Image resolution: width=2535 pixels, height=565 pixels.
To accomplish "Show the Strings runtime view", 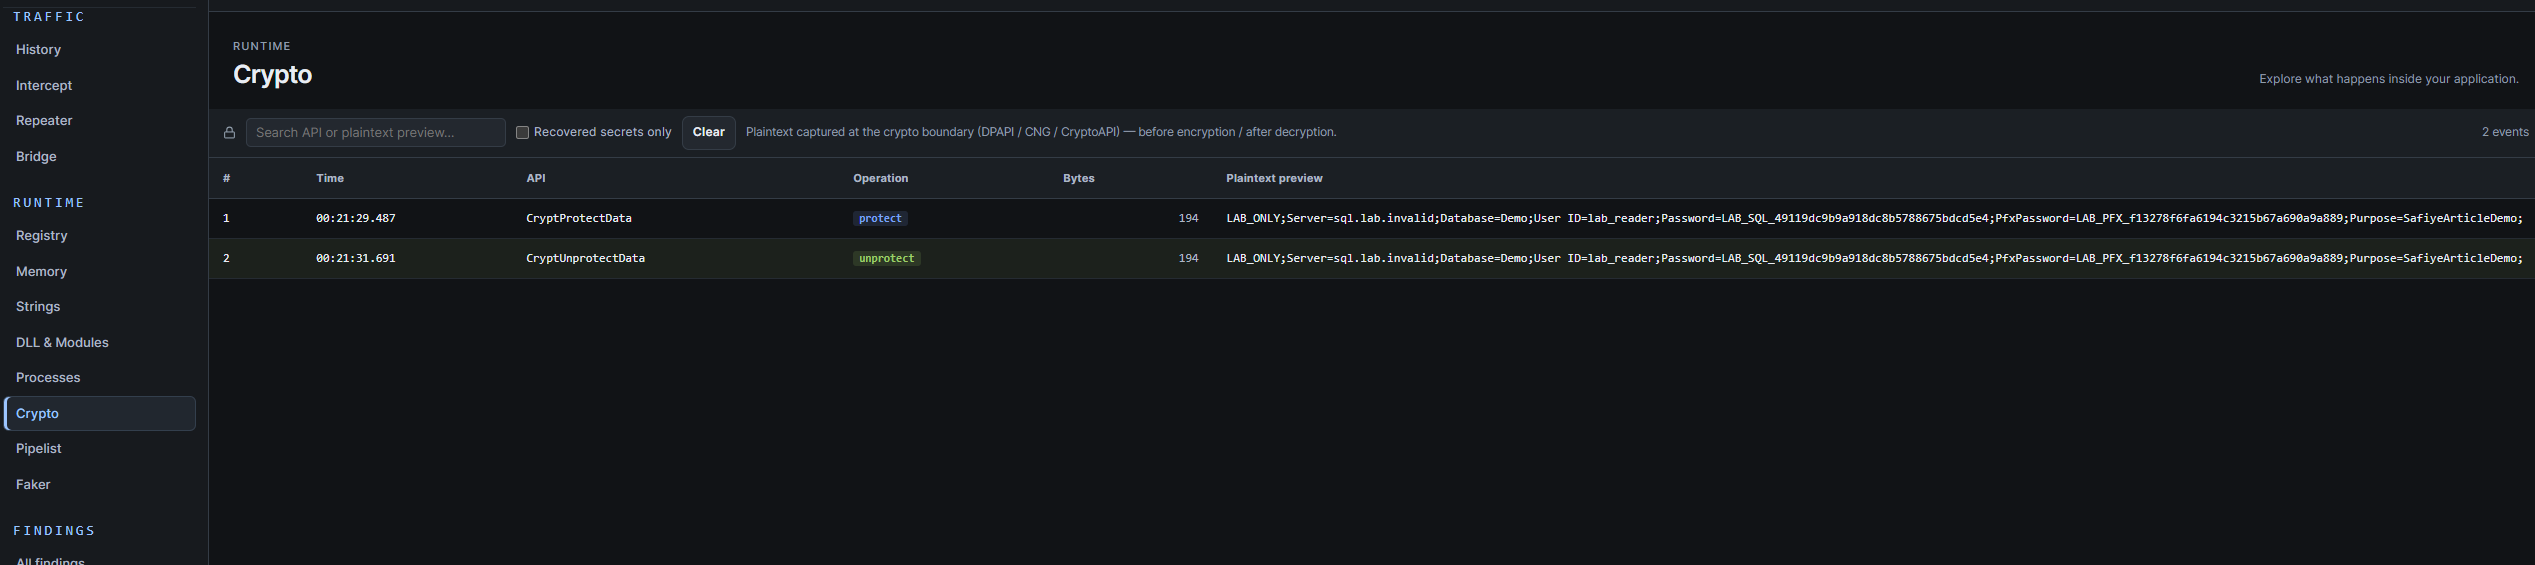I will click(38, 306).
